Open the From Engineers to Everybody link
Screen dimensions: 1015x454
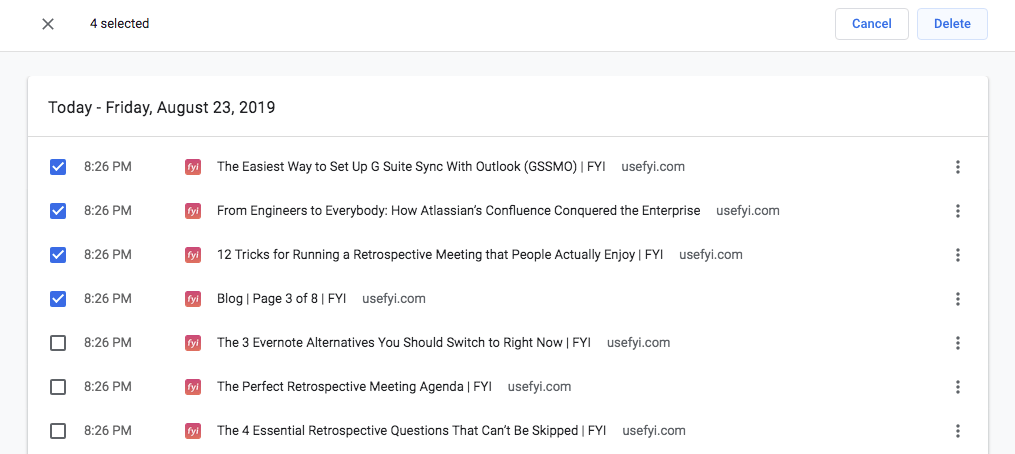pyautogui.click(x=458, y=211)
